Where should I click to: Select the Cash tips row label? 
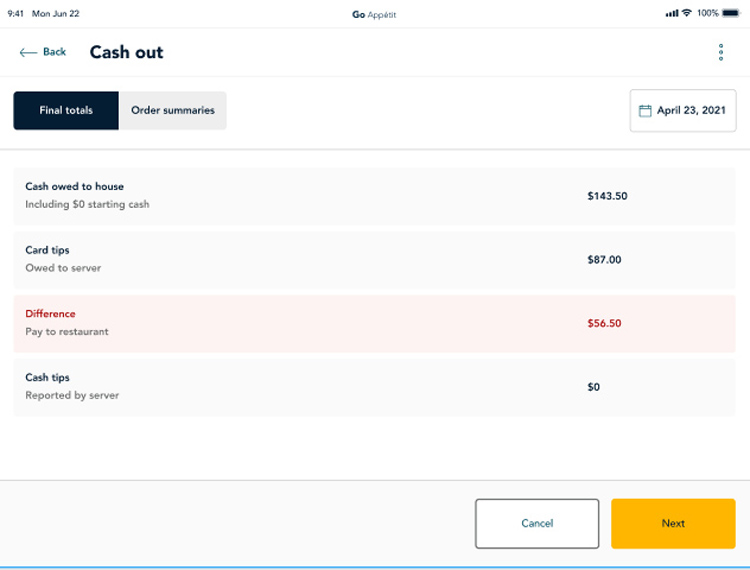point(47,378)
